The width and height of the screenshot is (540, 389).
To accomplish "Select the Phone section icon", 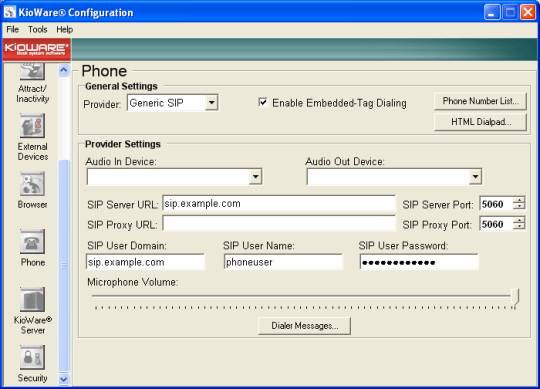I will click(32, 242).
